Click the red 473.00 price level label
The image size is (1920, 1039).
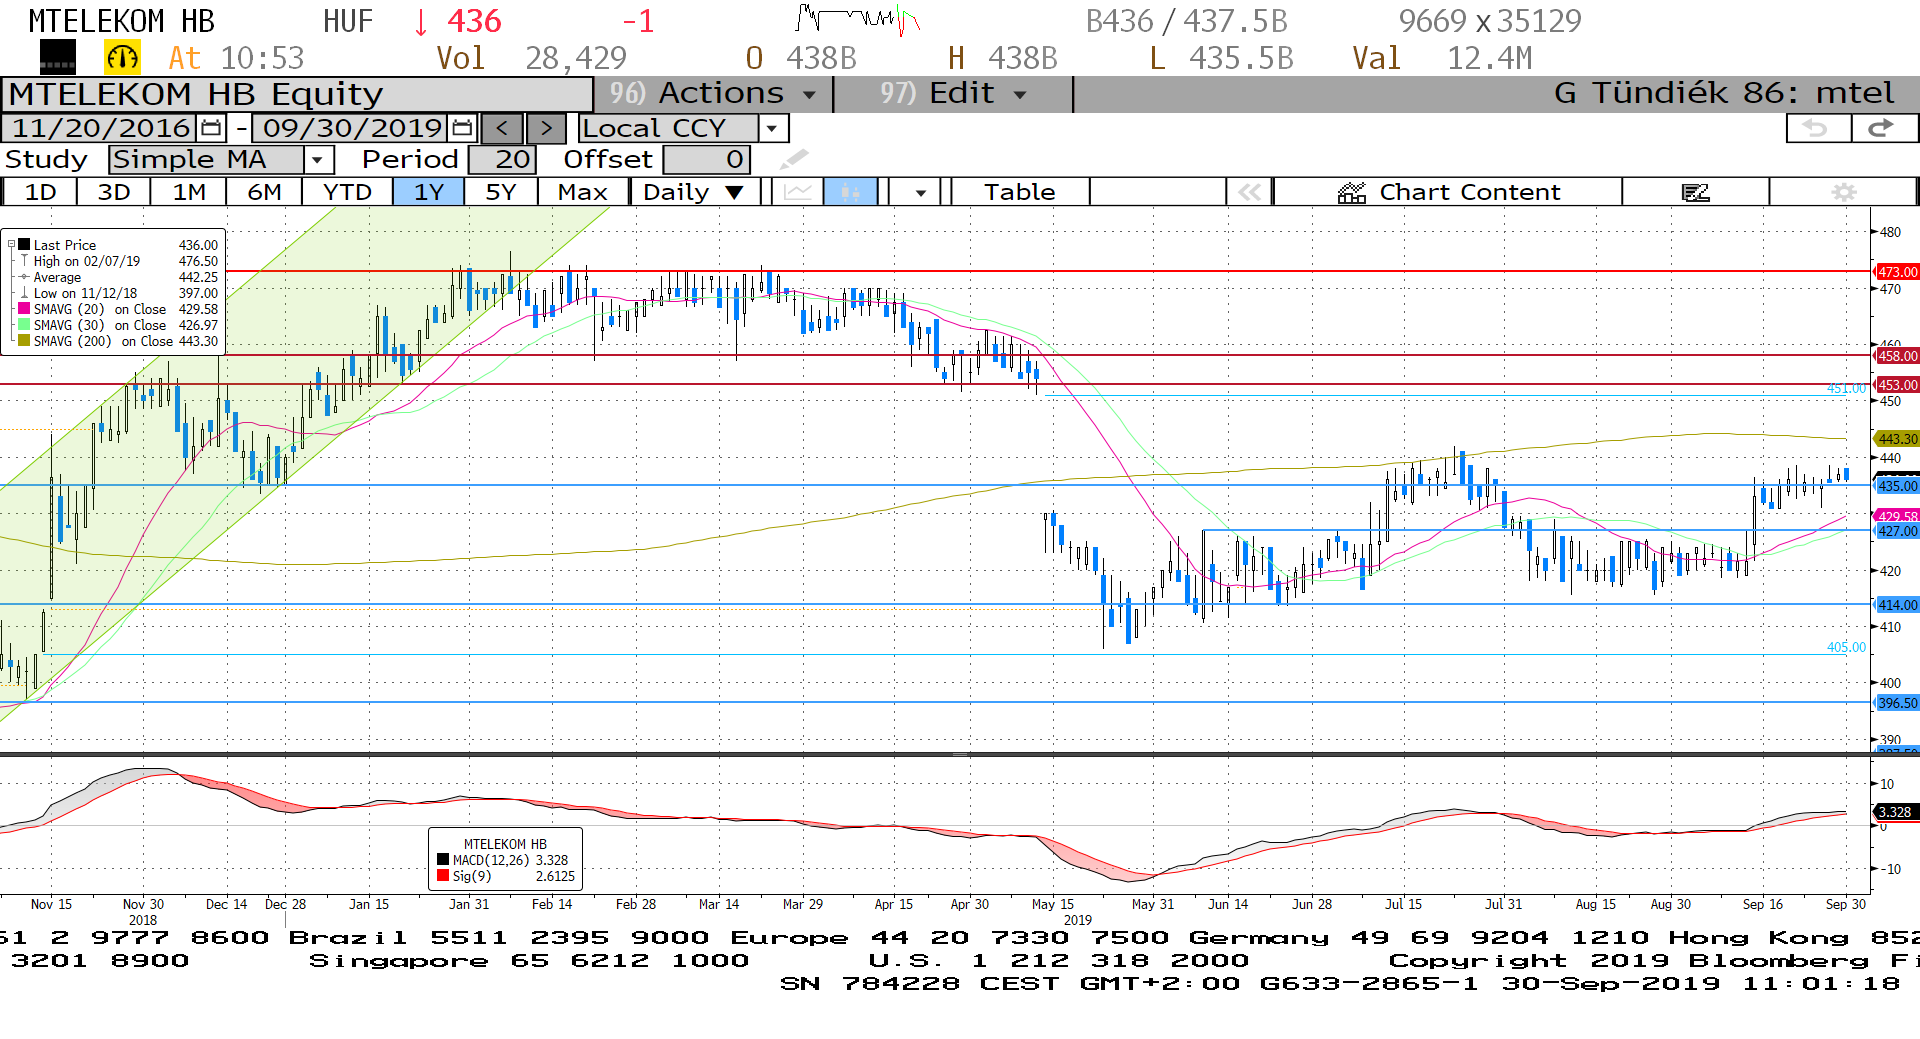[1896, 271]
